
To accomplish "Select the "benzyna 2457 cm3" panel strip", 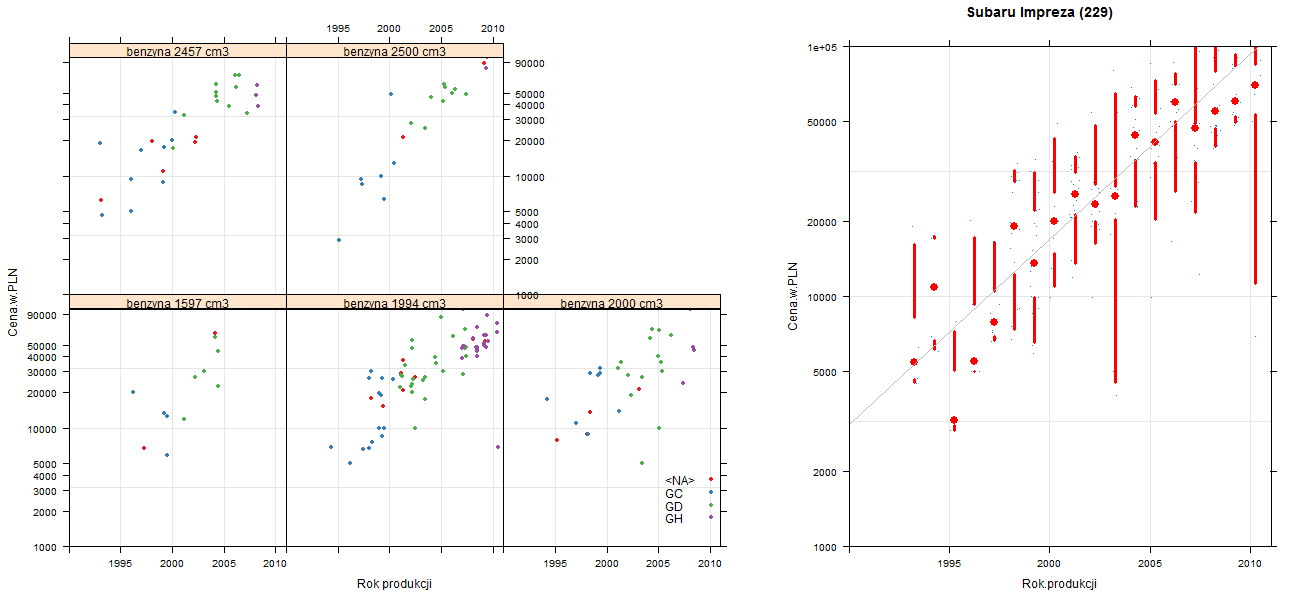I will (178, 51).
